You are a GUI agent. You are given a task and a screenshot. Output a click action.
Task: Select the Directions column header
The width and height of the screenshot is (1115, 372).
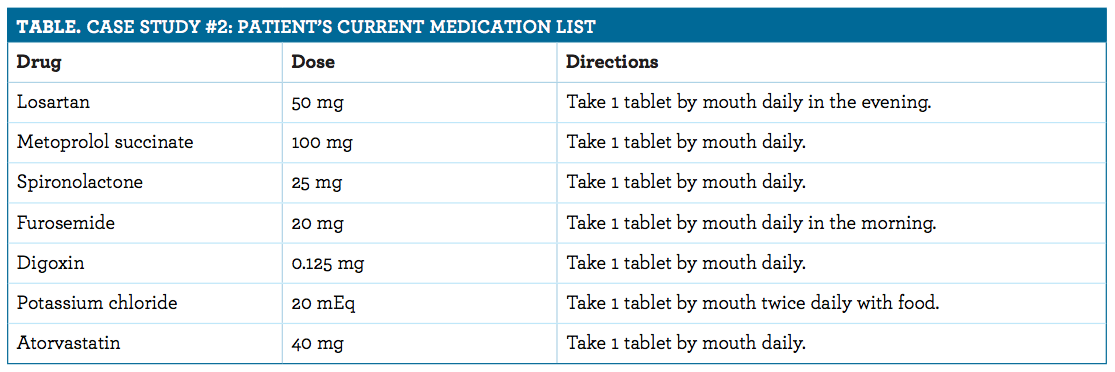tap(612, 62)
